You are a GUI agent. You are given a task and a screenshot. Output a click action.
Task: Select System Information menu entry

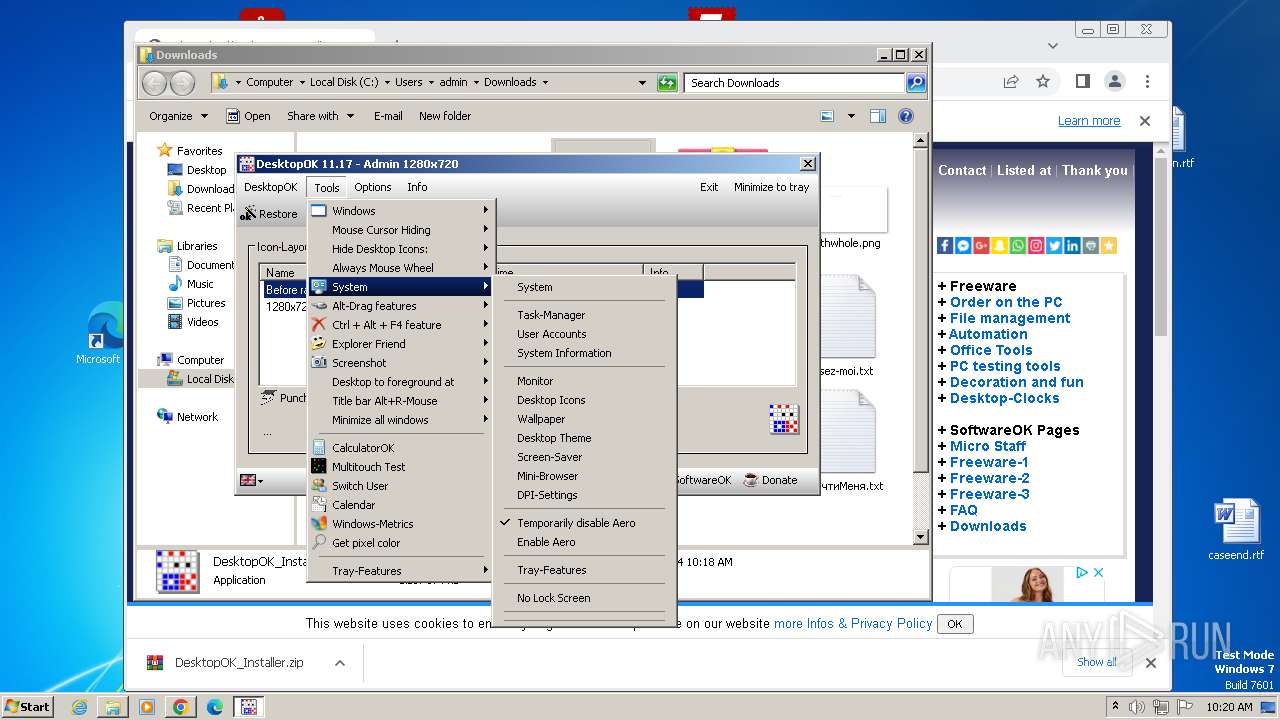(585, 353)
